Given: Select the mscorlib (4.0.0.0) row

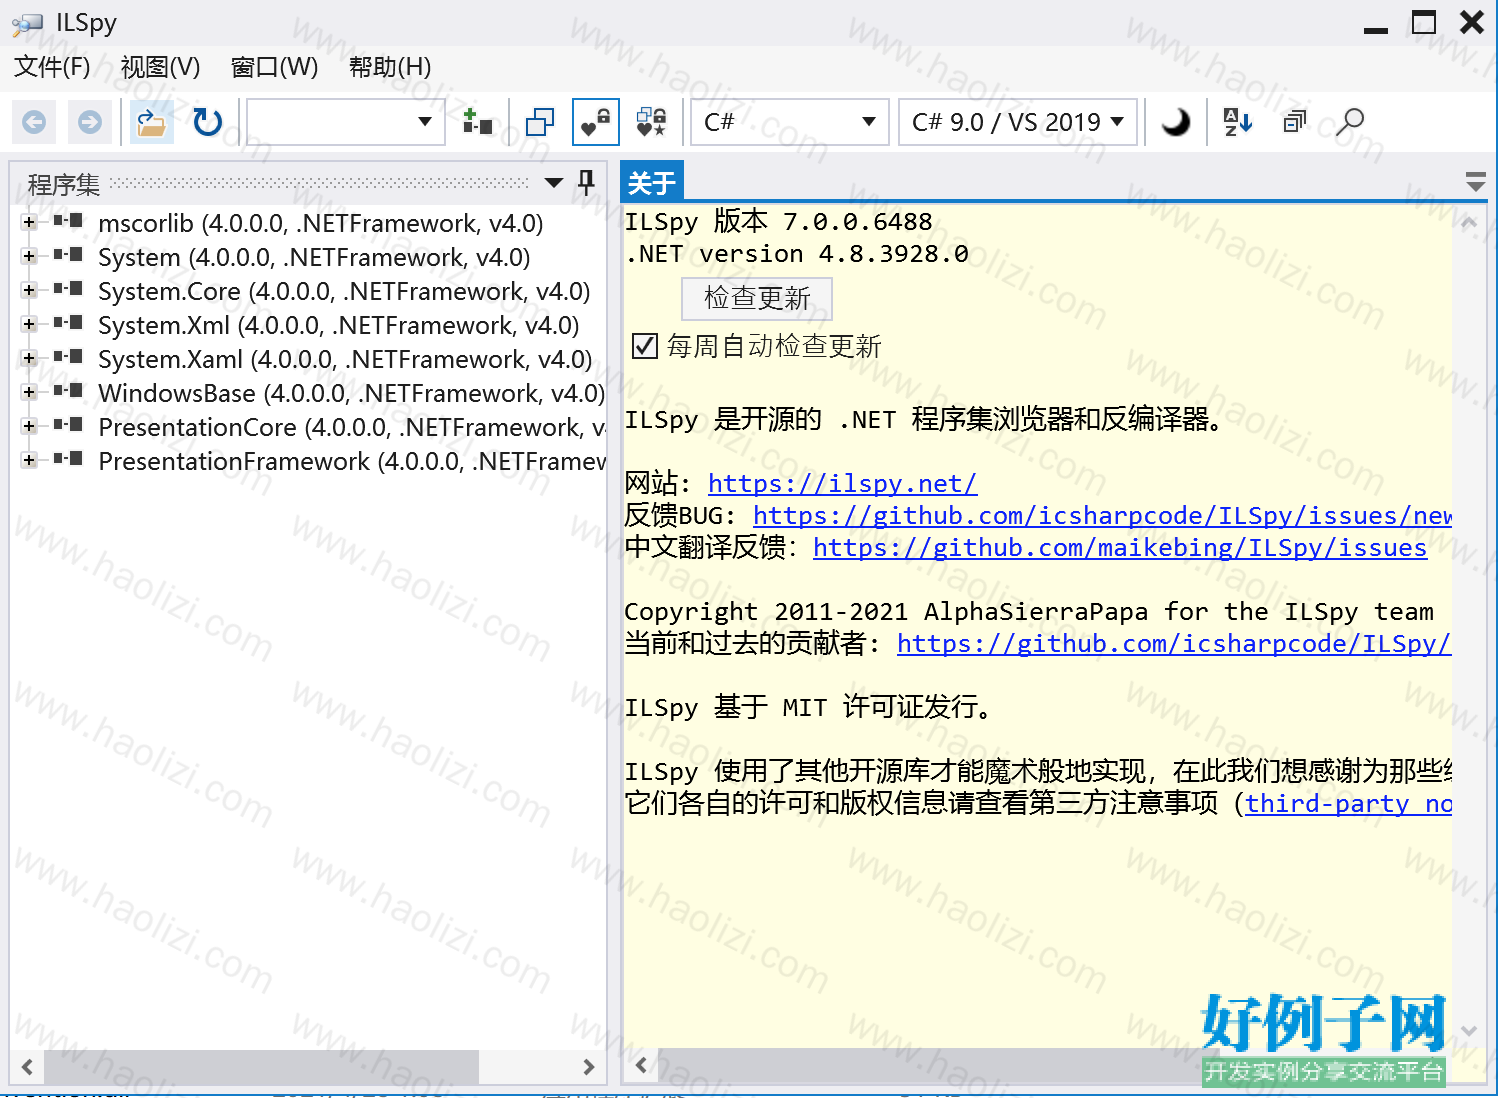Looking at the screenshot, I should click(x=321, y=222).
